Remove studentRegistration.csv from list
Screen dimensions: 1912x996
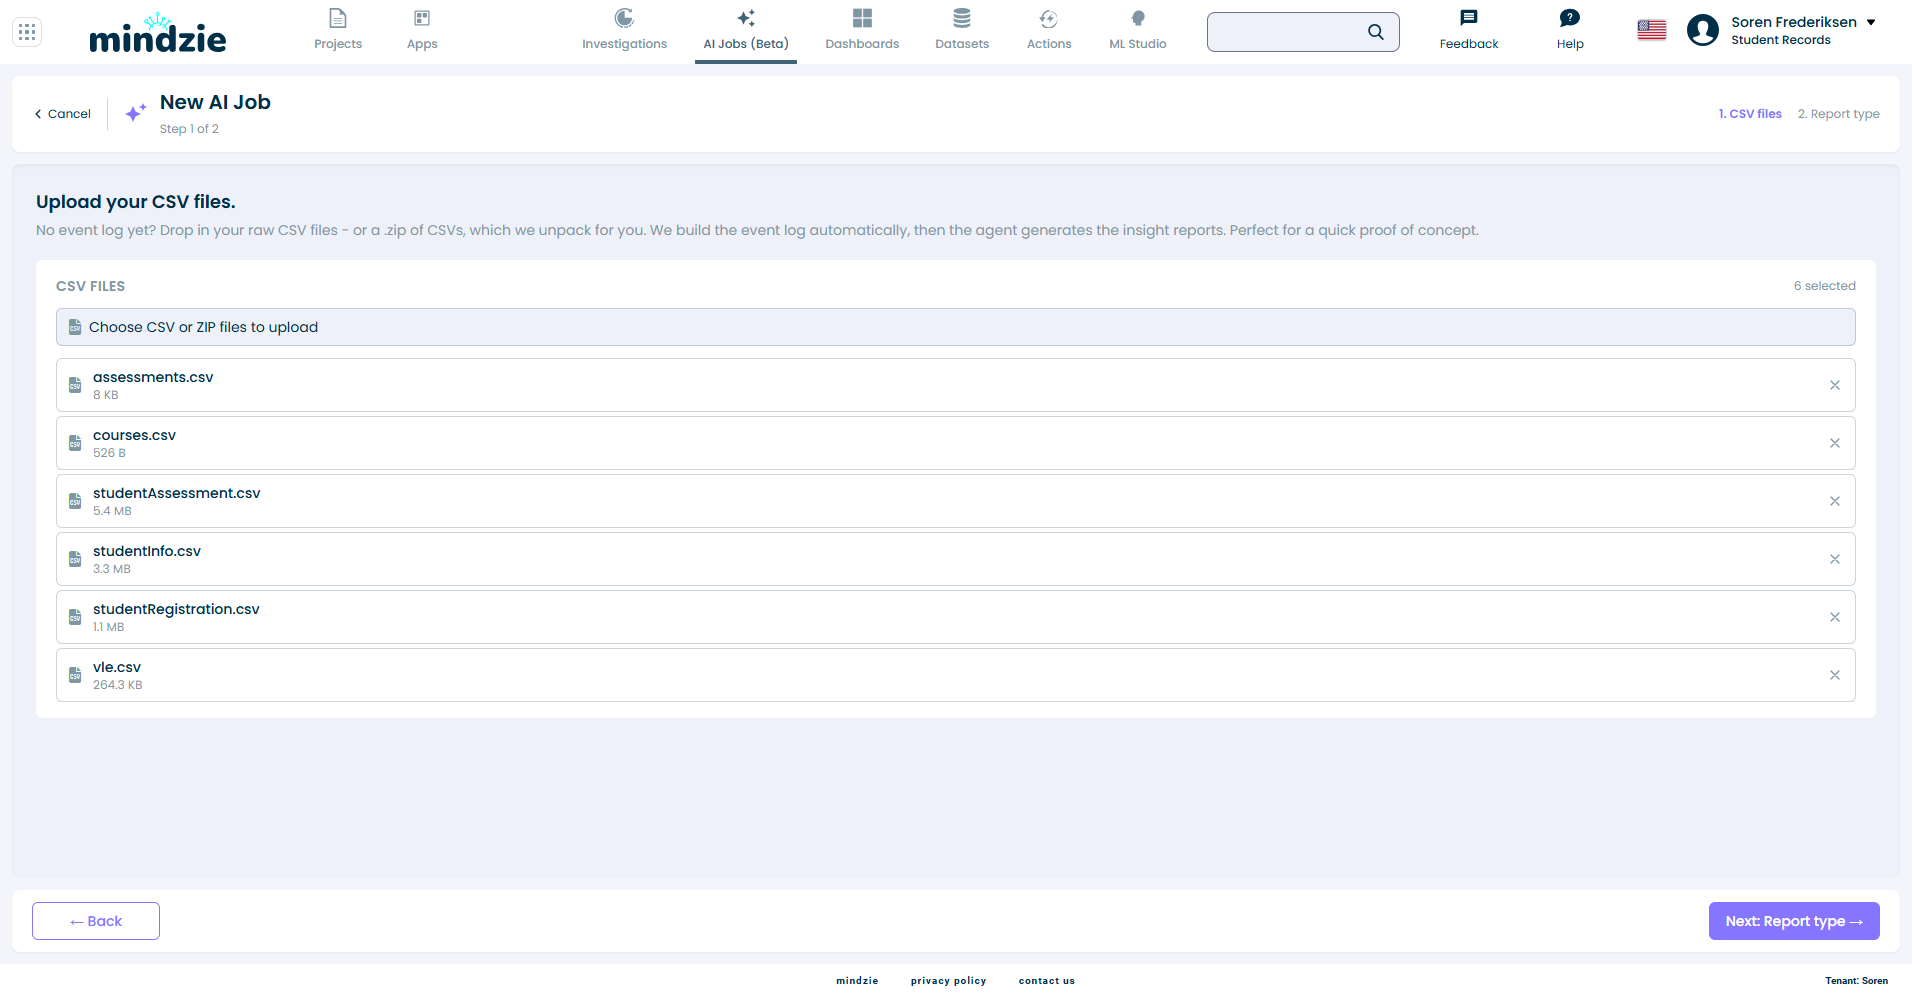click(x=1835, y=617)
